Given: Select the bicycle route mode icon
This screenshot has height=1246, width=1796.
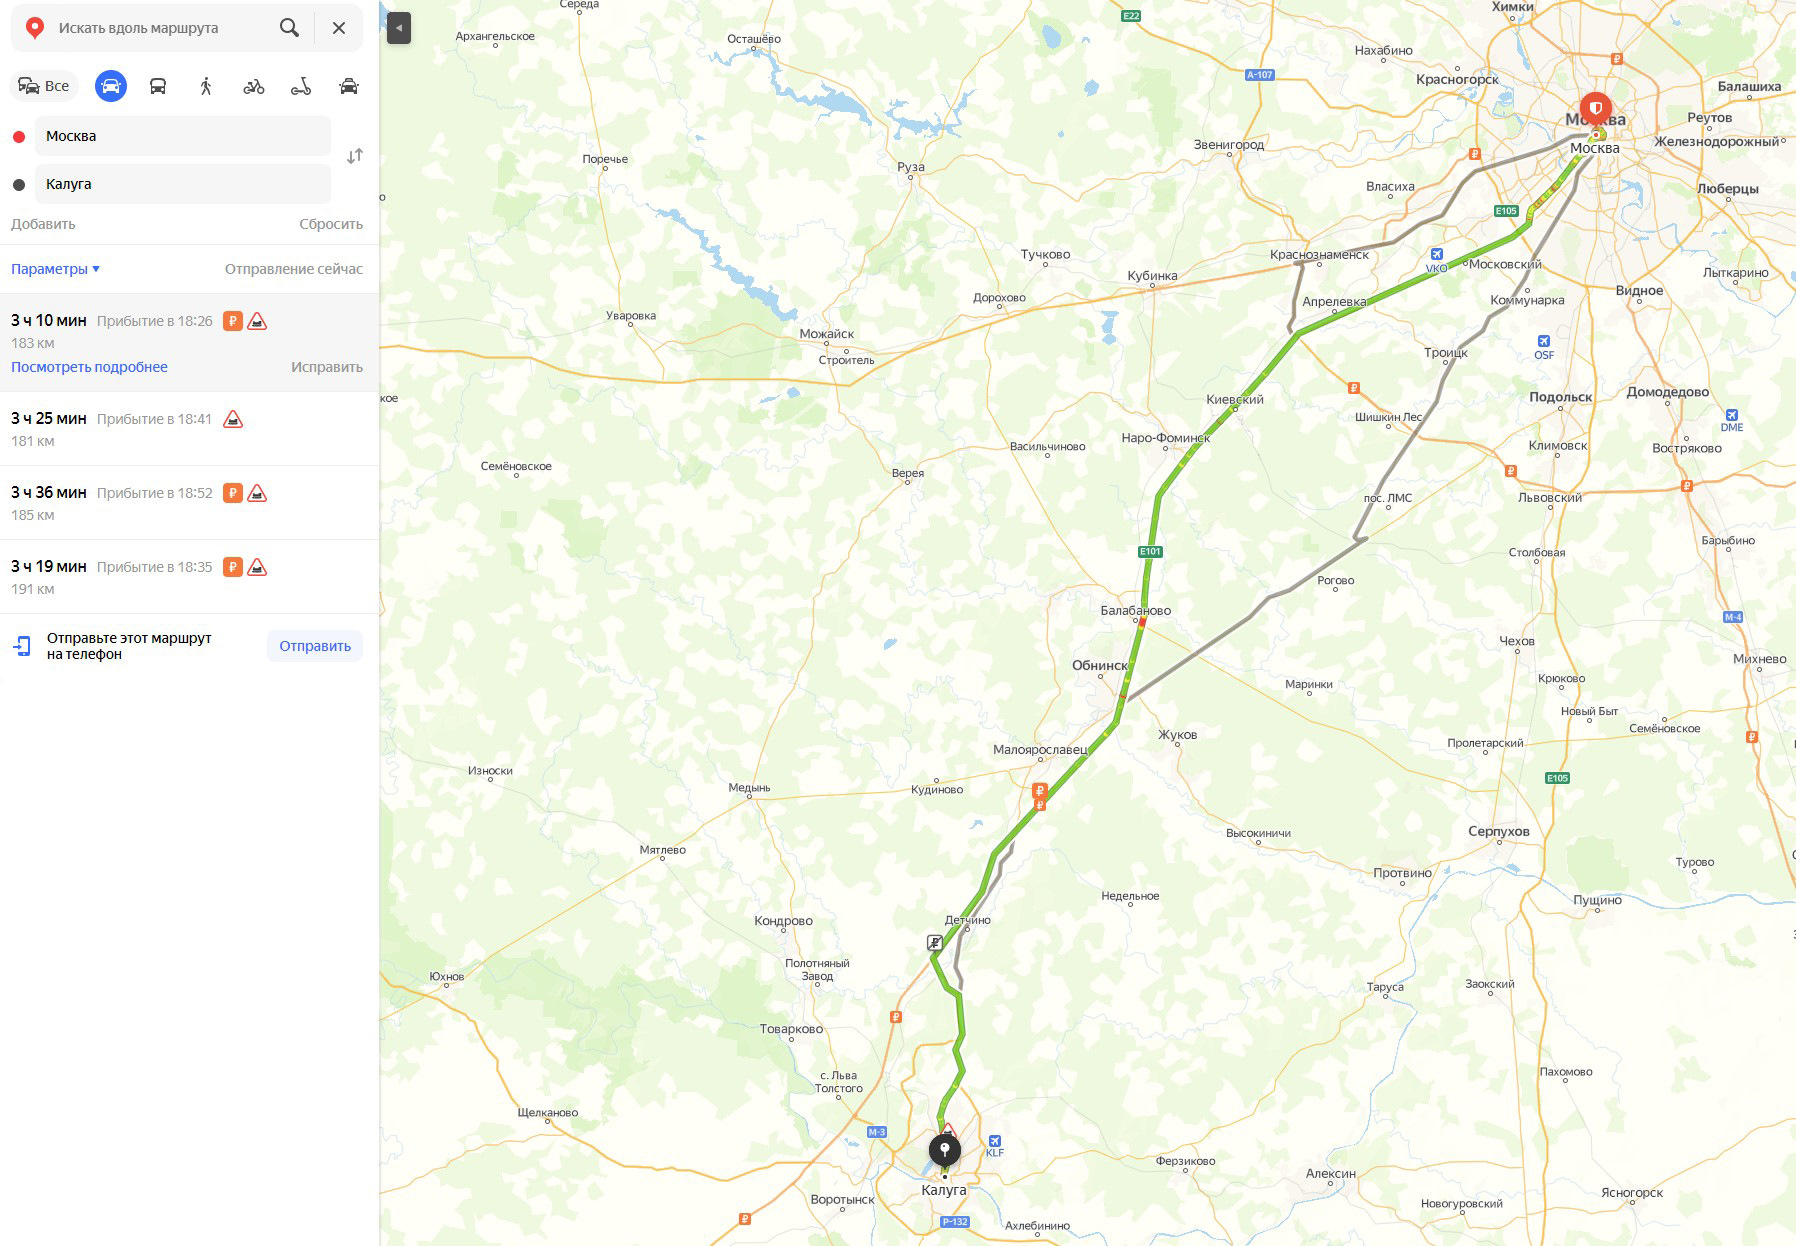Looking at the screenshot, I should pyautogui.click(x=254, y=86).
